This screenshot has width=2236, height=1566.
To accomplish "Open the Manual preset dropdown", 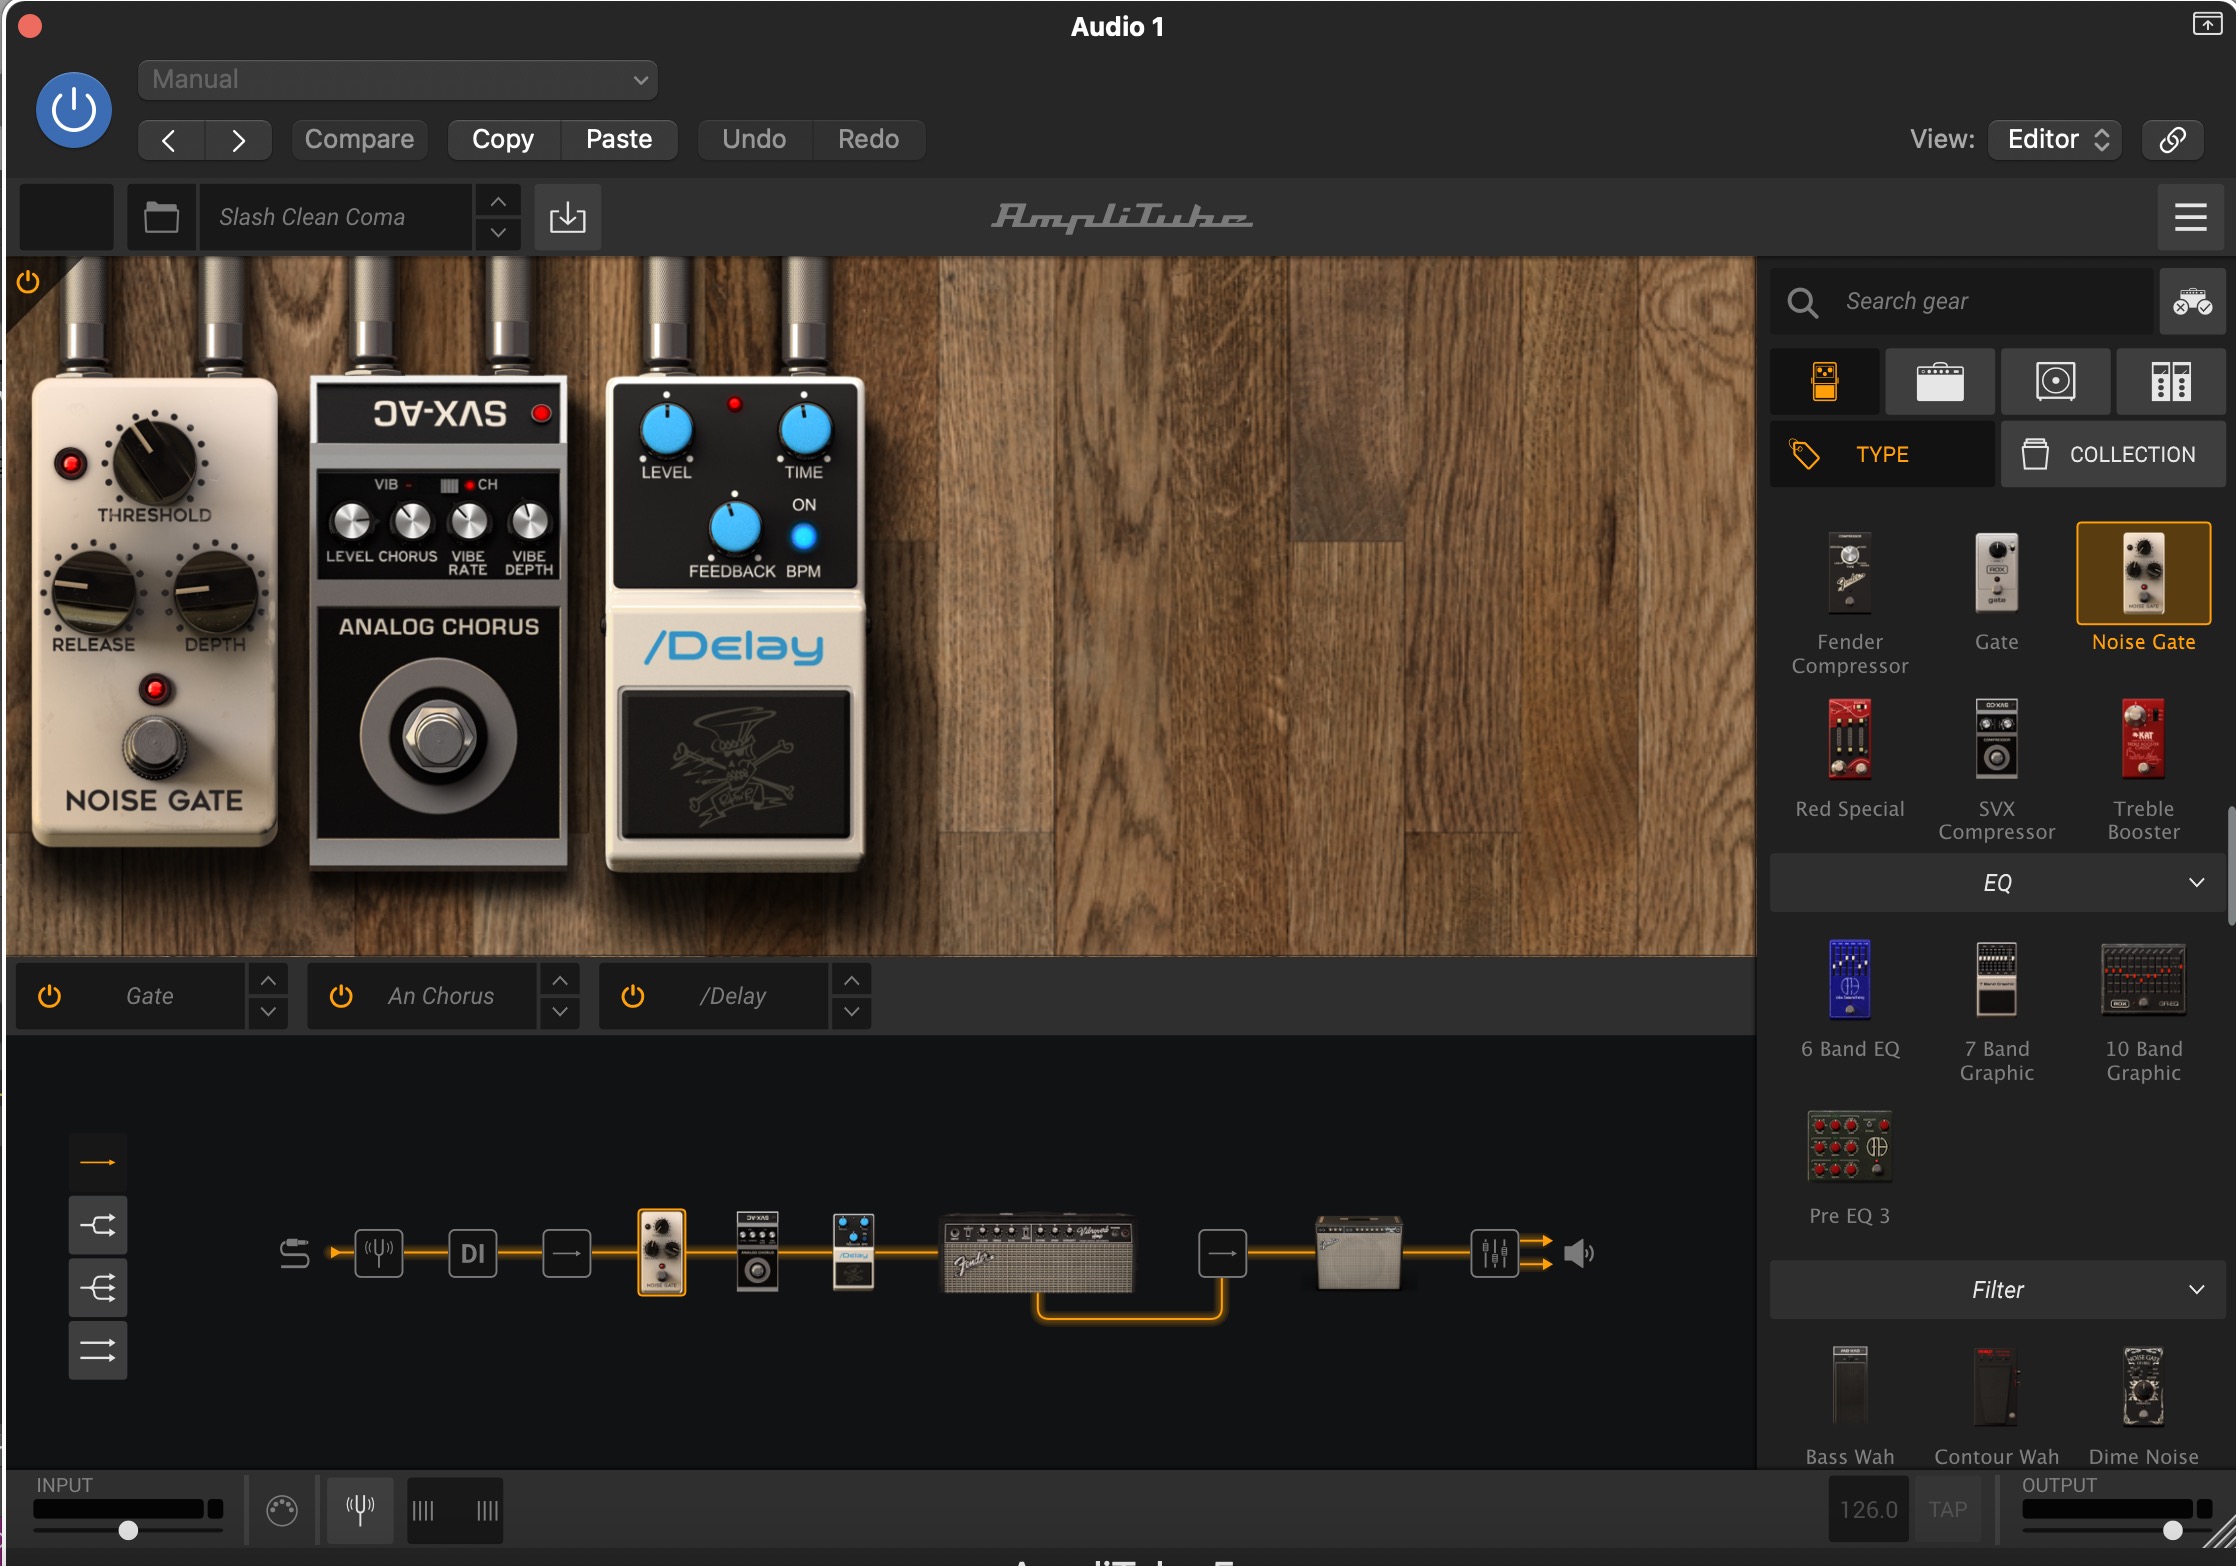I will coord(397,80).
